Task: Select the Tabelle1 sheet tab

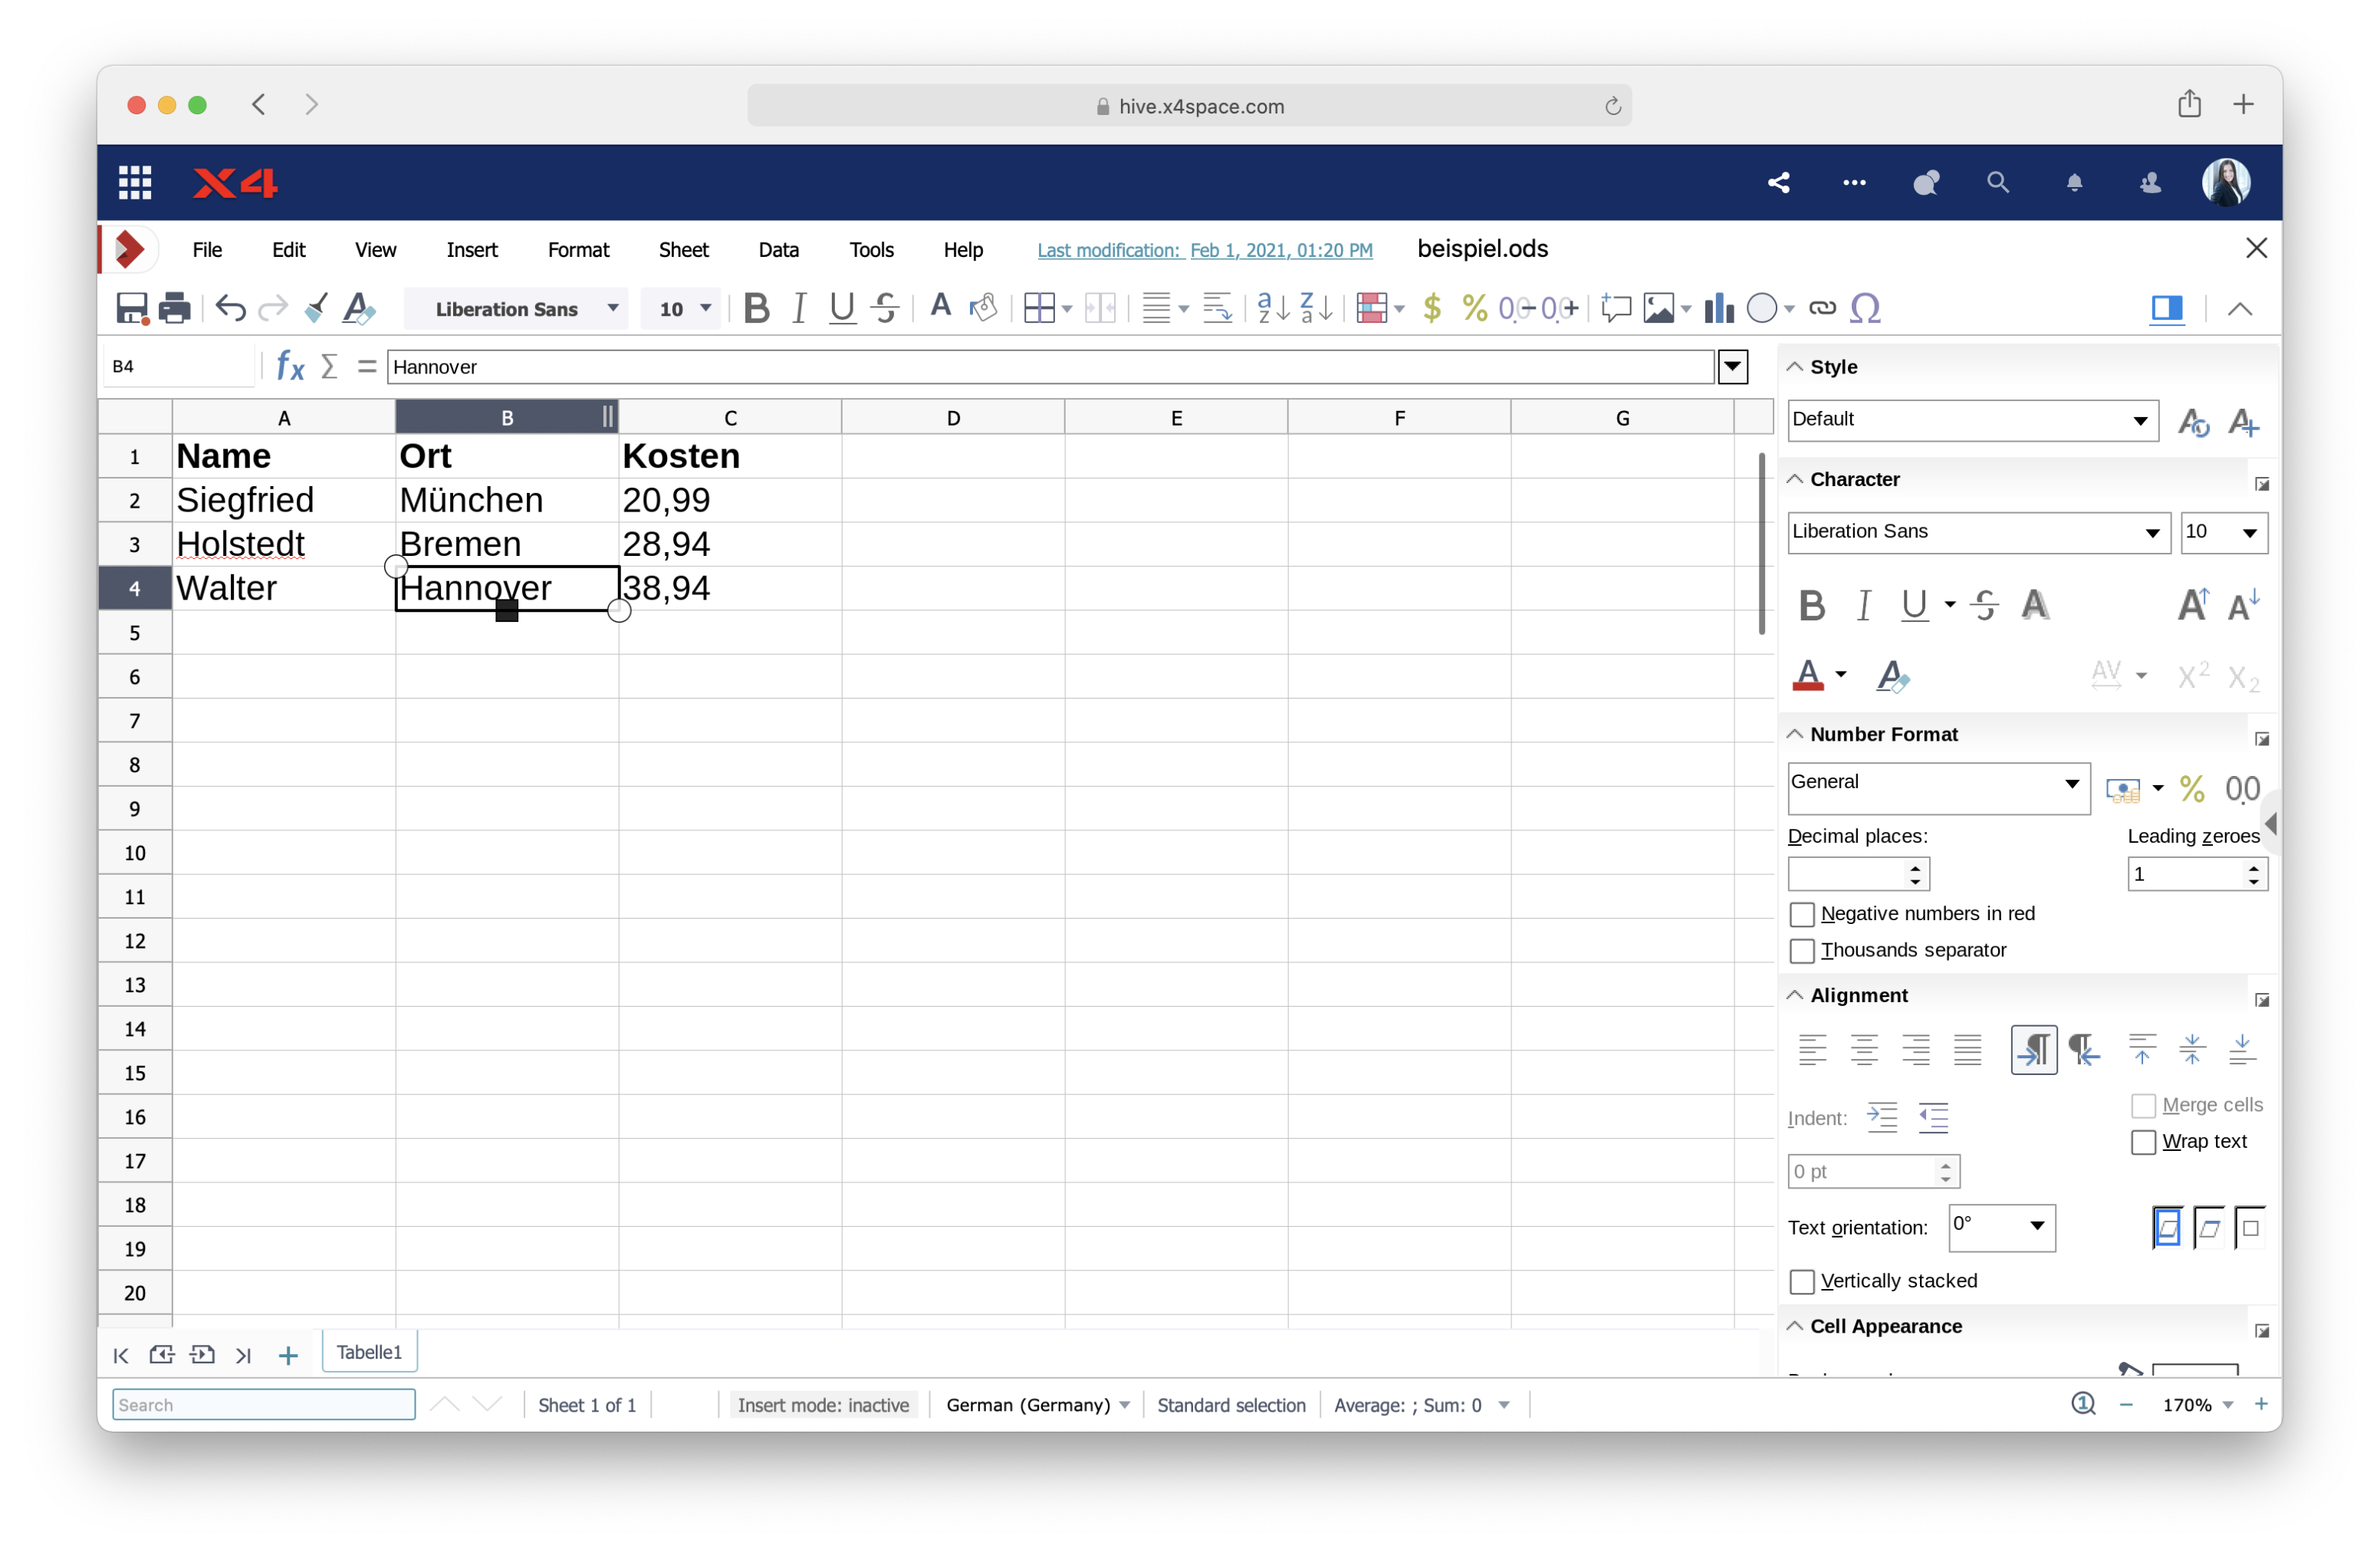Action: 369,1352
